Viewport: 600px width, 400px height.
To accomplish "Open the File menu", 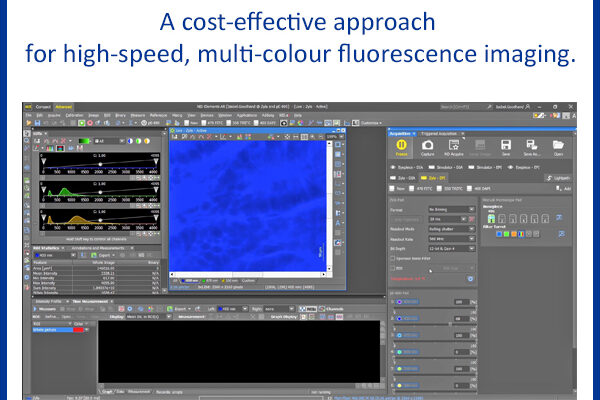I will [x=28, y=115].
